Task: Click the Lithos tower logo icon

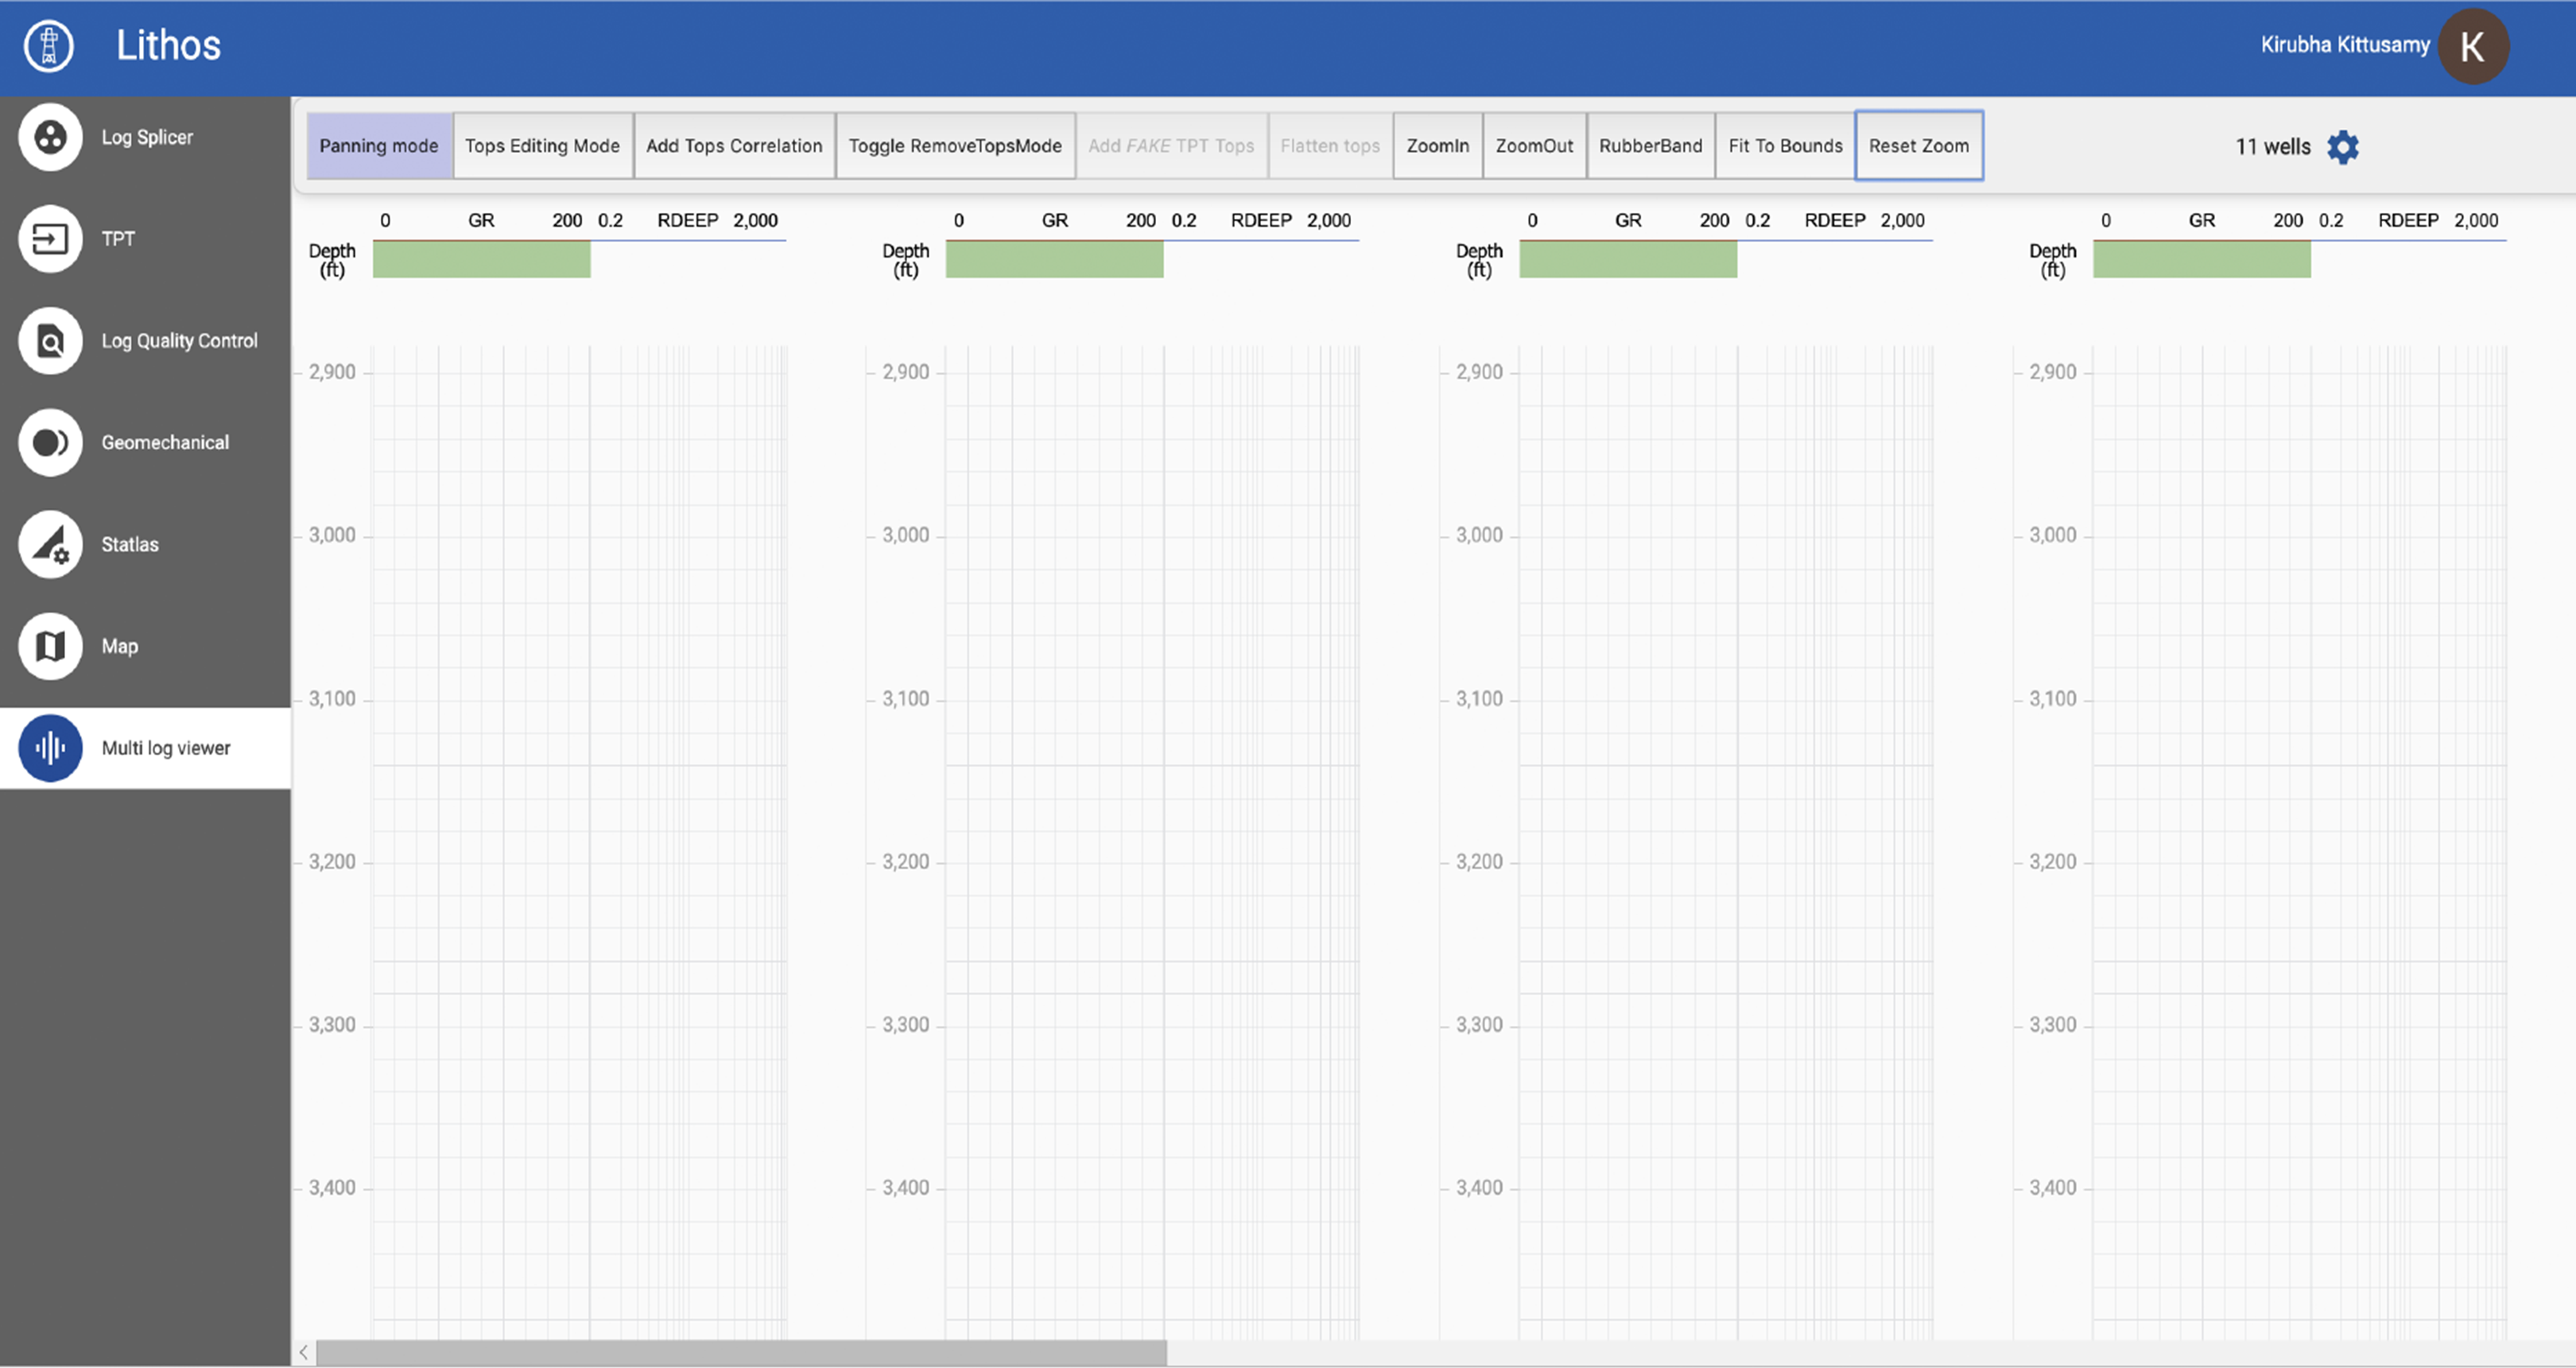Action: [48, 46]
